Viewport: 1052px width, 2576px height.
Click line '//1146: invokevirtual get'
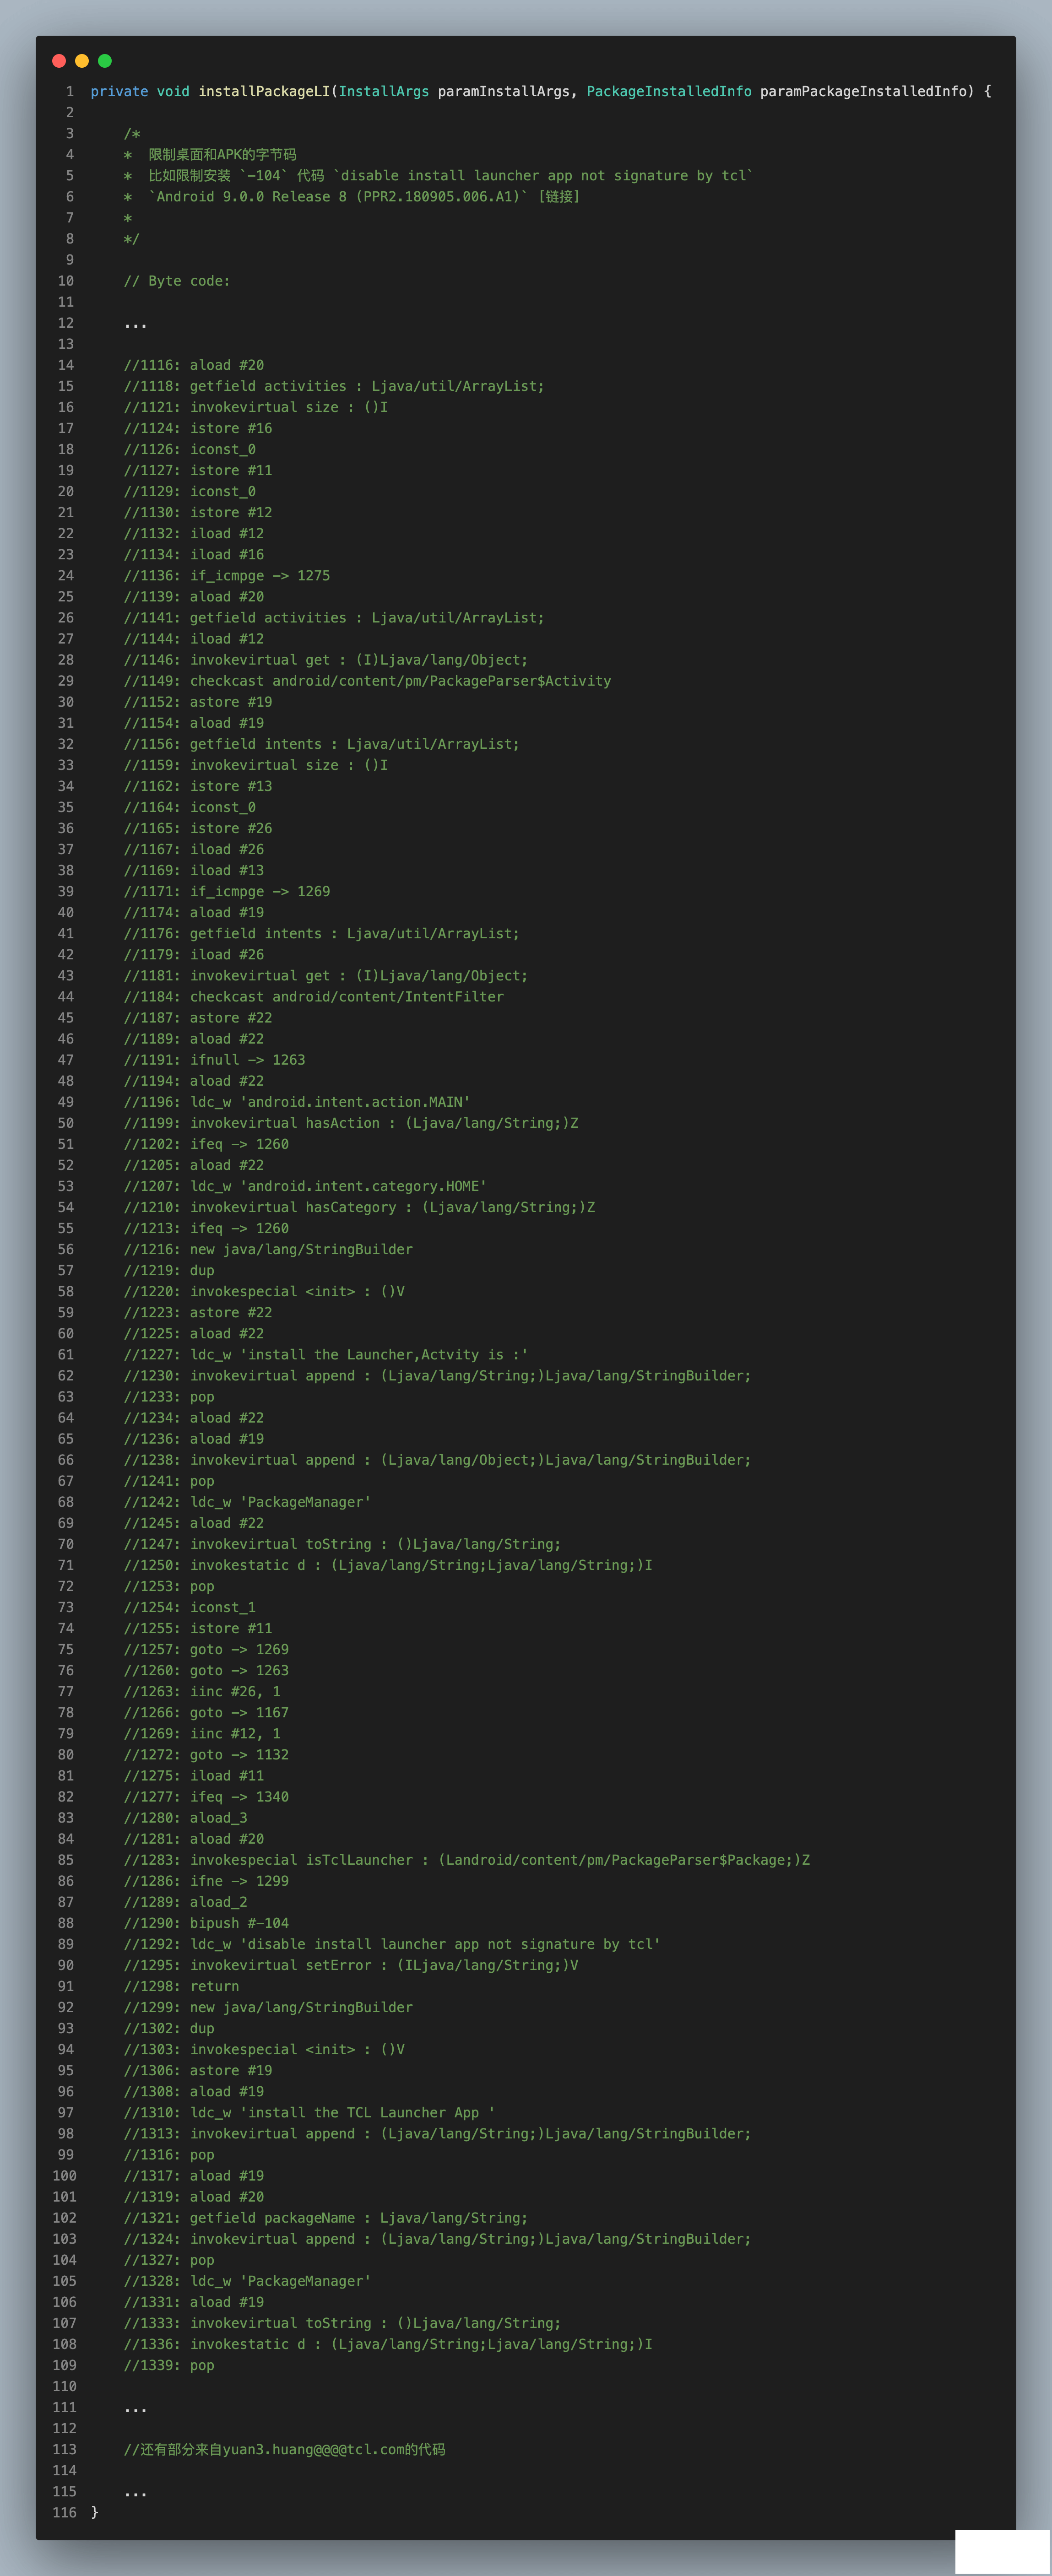pos(326,659)
